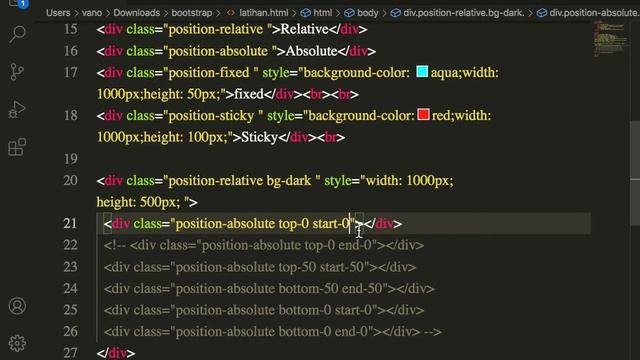Click line number 21 in gutter

tap(71, 224)
